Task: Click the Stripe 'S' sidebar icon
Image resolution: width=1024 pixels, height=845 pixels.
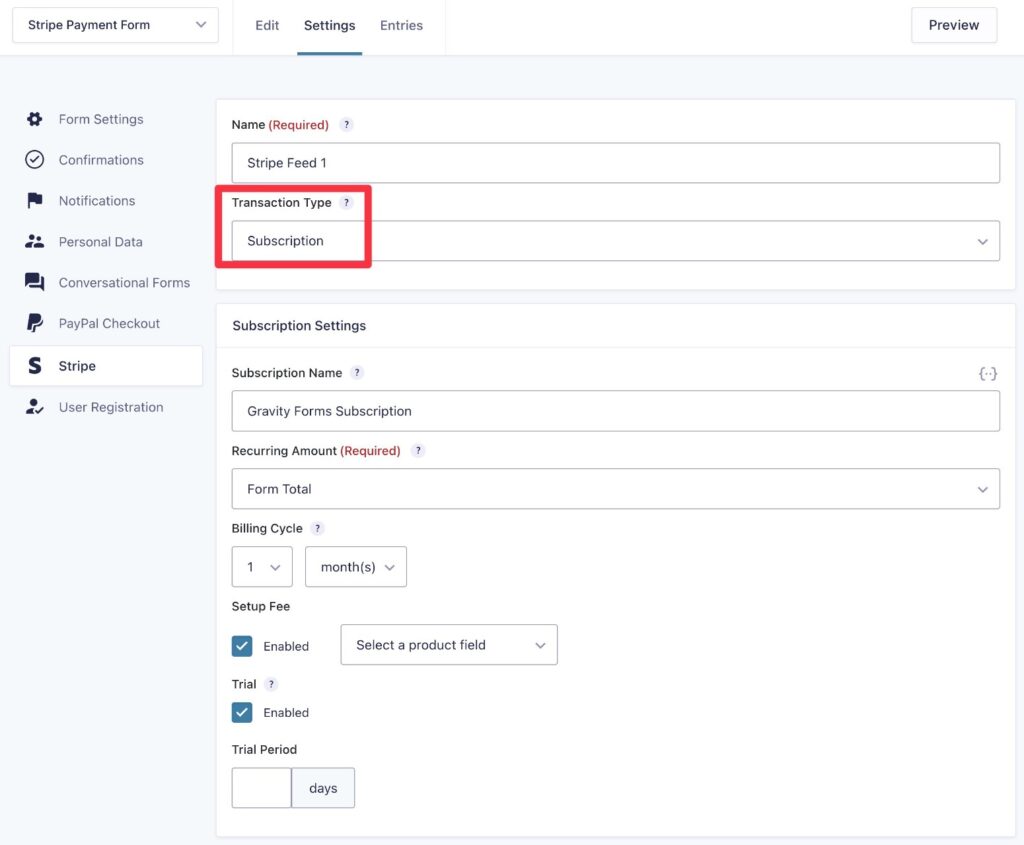Action: coord(33,365)
